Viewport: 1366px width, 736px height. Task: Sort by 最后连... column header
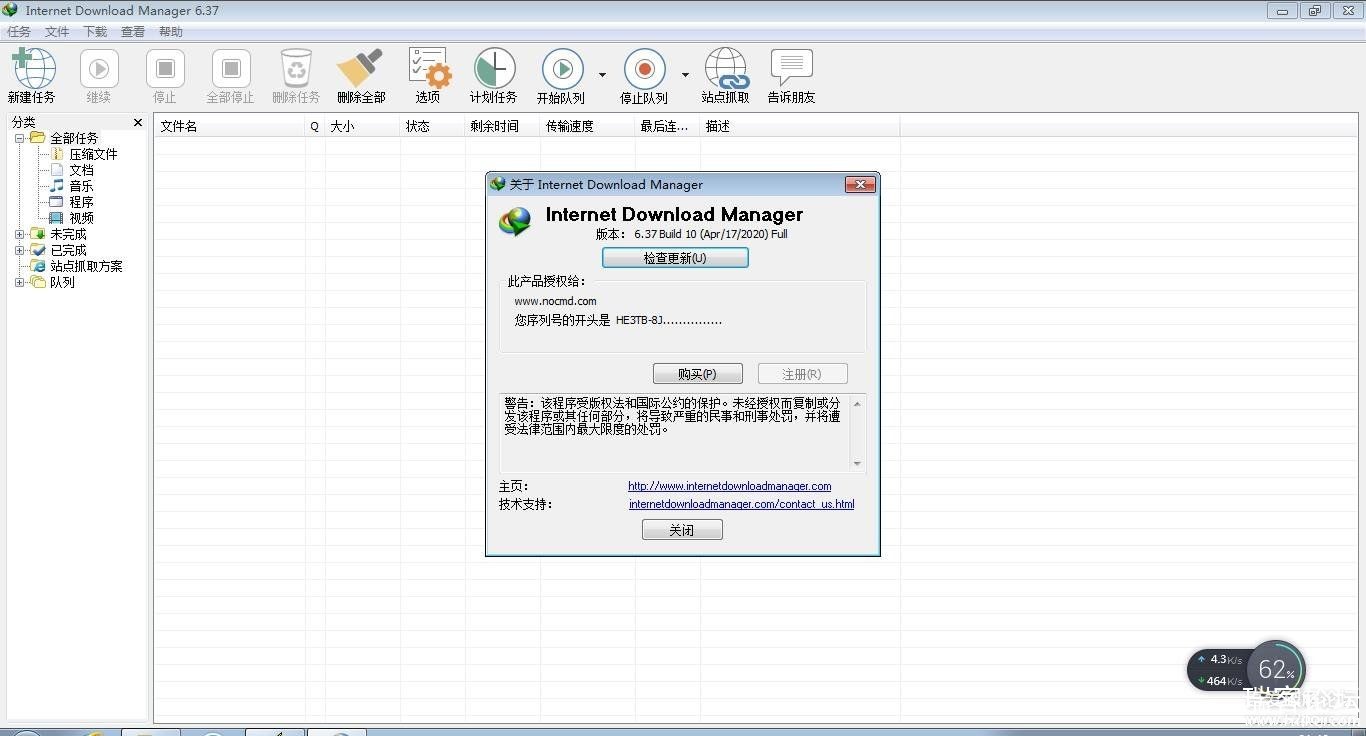click(x=668, y=126)
